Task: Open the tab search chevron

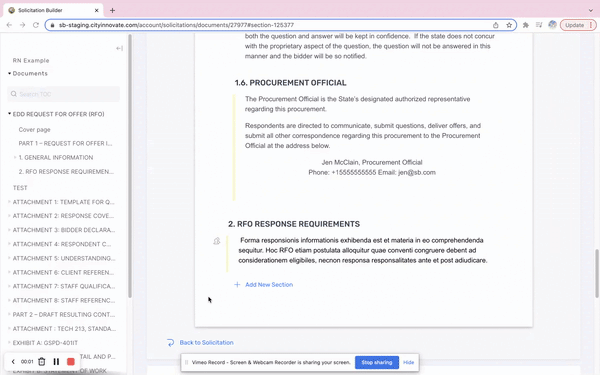Action: pos(591,10)
